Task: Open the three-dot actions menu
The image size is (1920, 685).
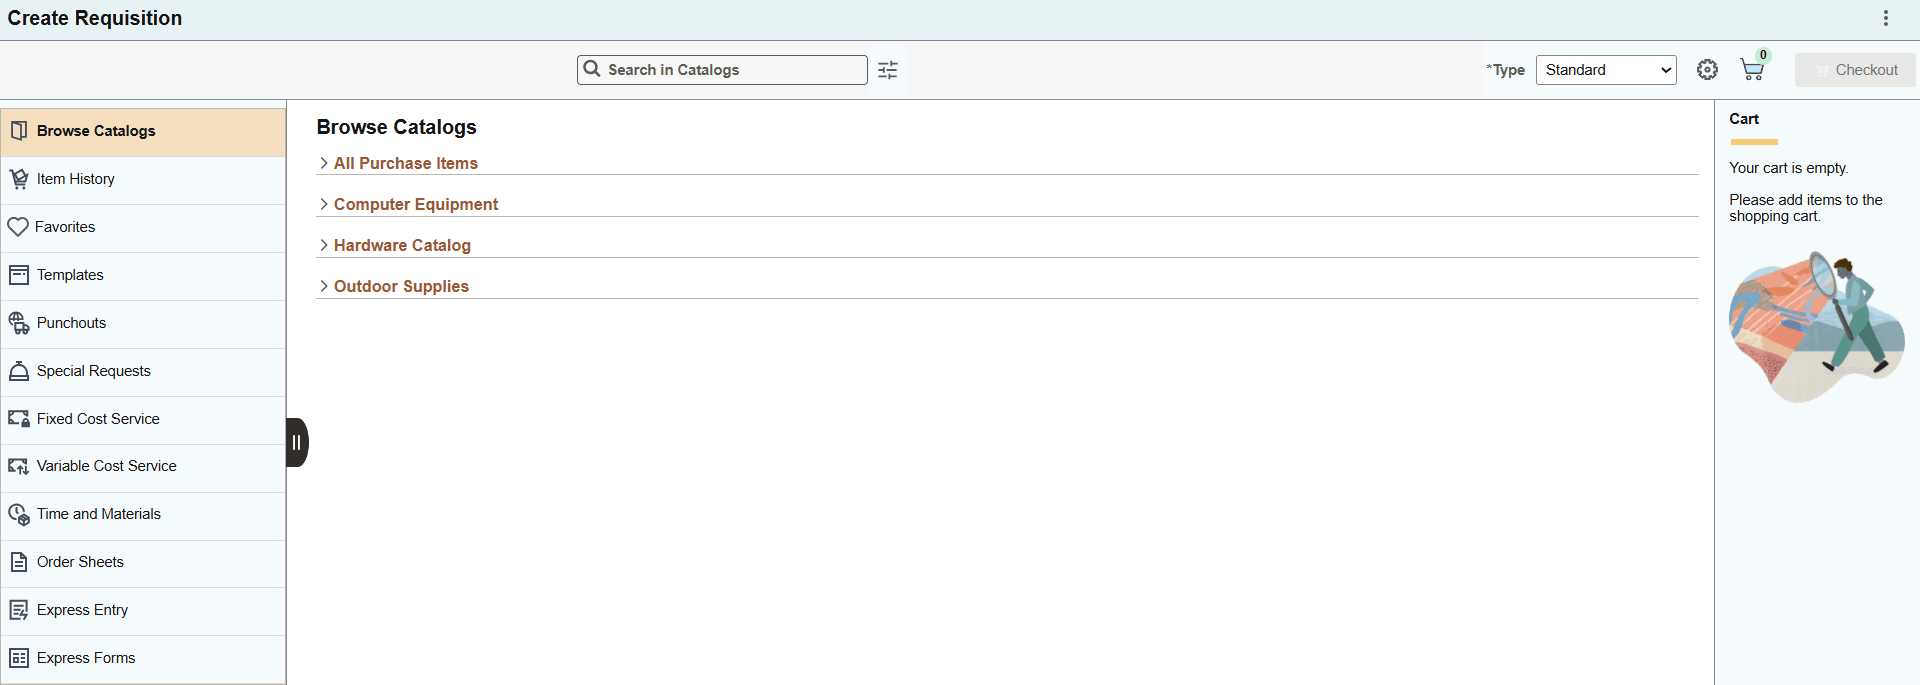Action: pyautogui.click(x=1886, y=18)
